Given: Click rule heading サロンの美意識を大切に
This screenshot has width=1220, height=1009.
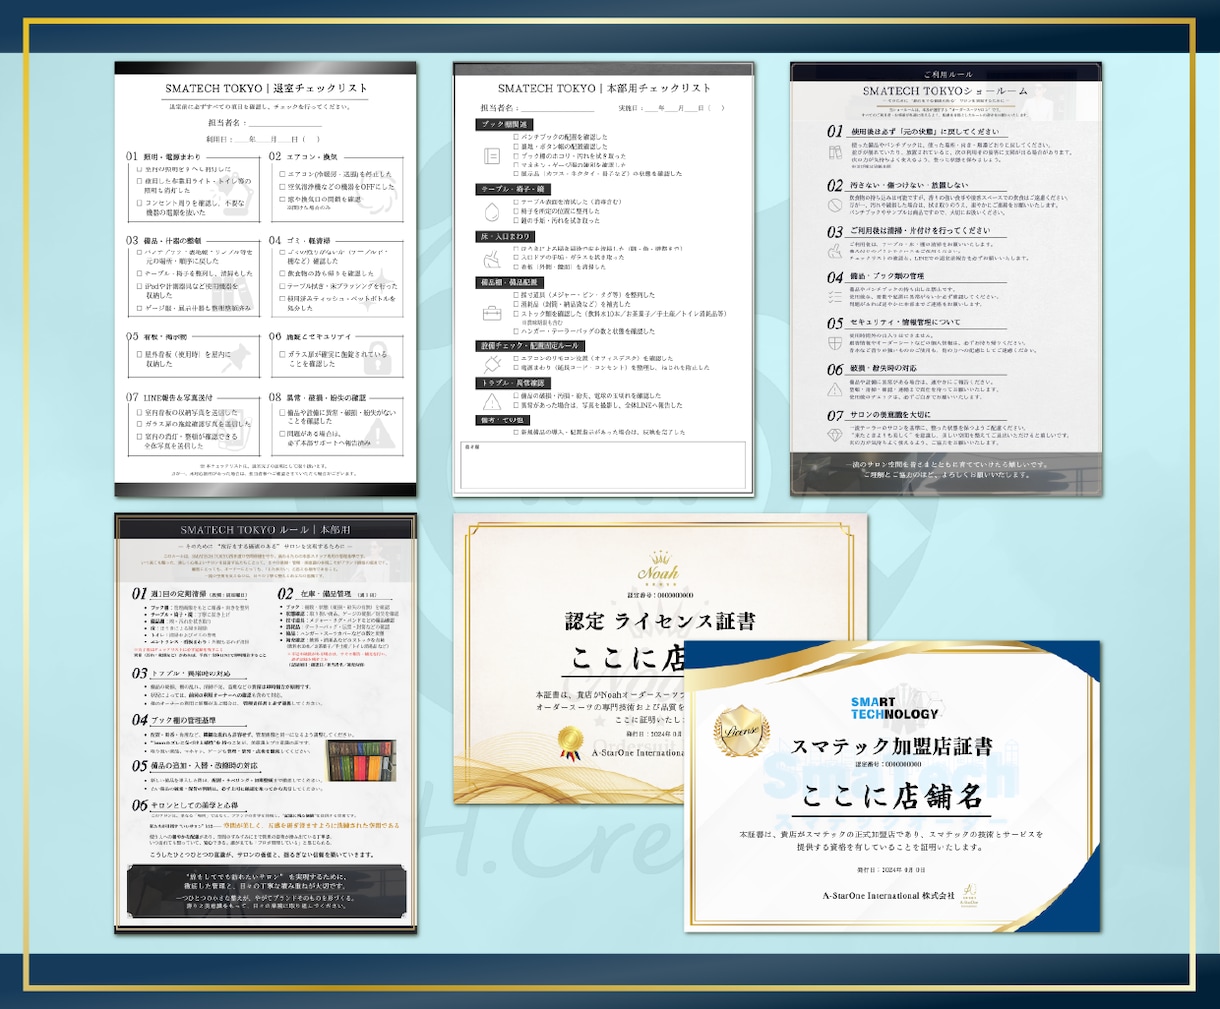Looking at the screenshot, I should tap(891, 415).
